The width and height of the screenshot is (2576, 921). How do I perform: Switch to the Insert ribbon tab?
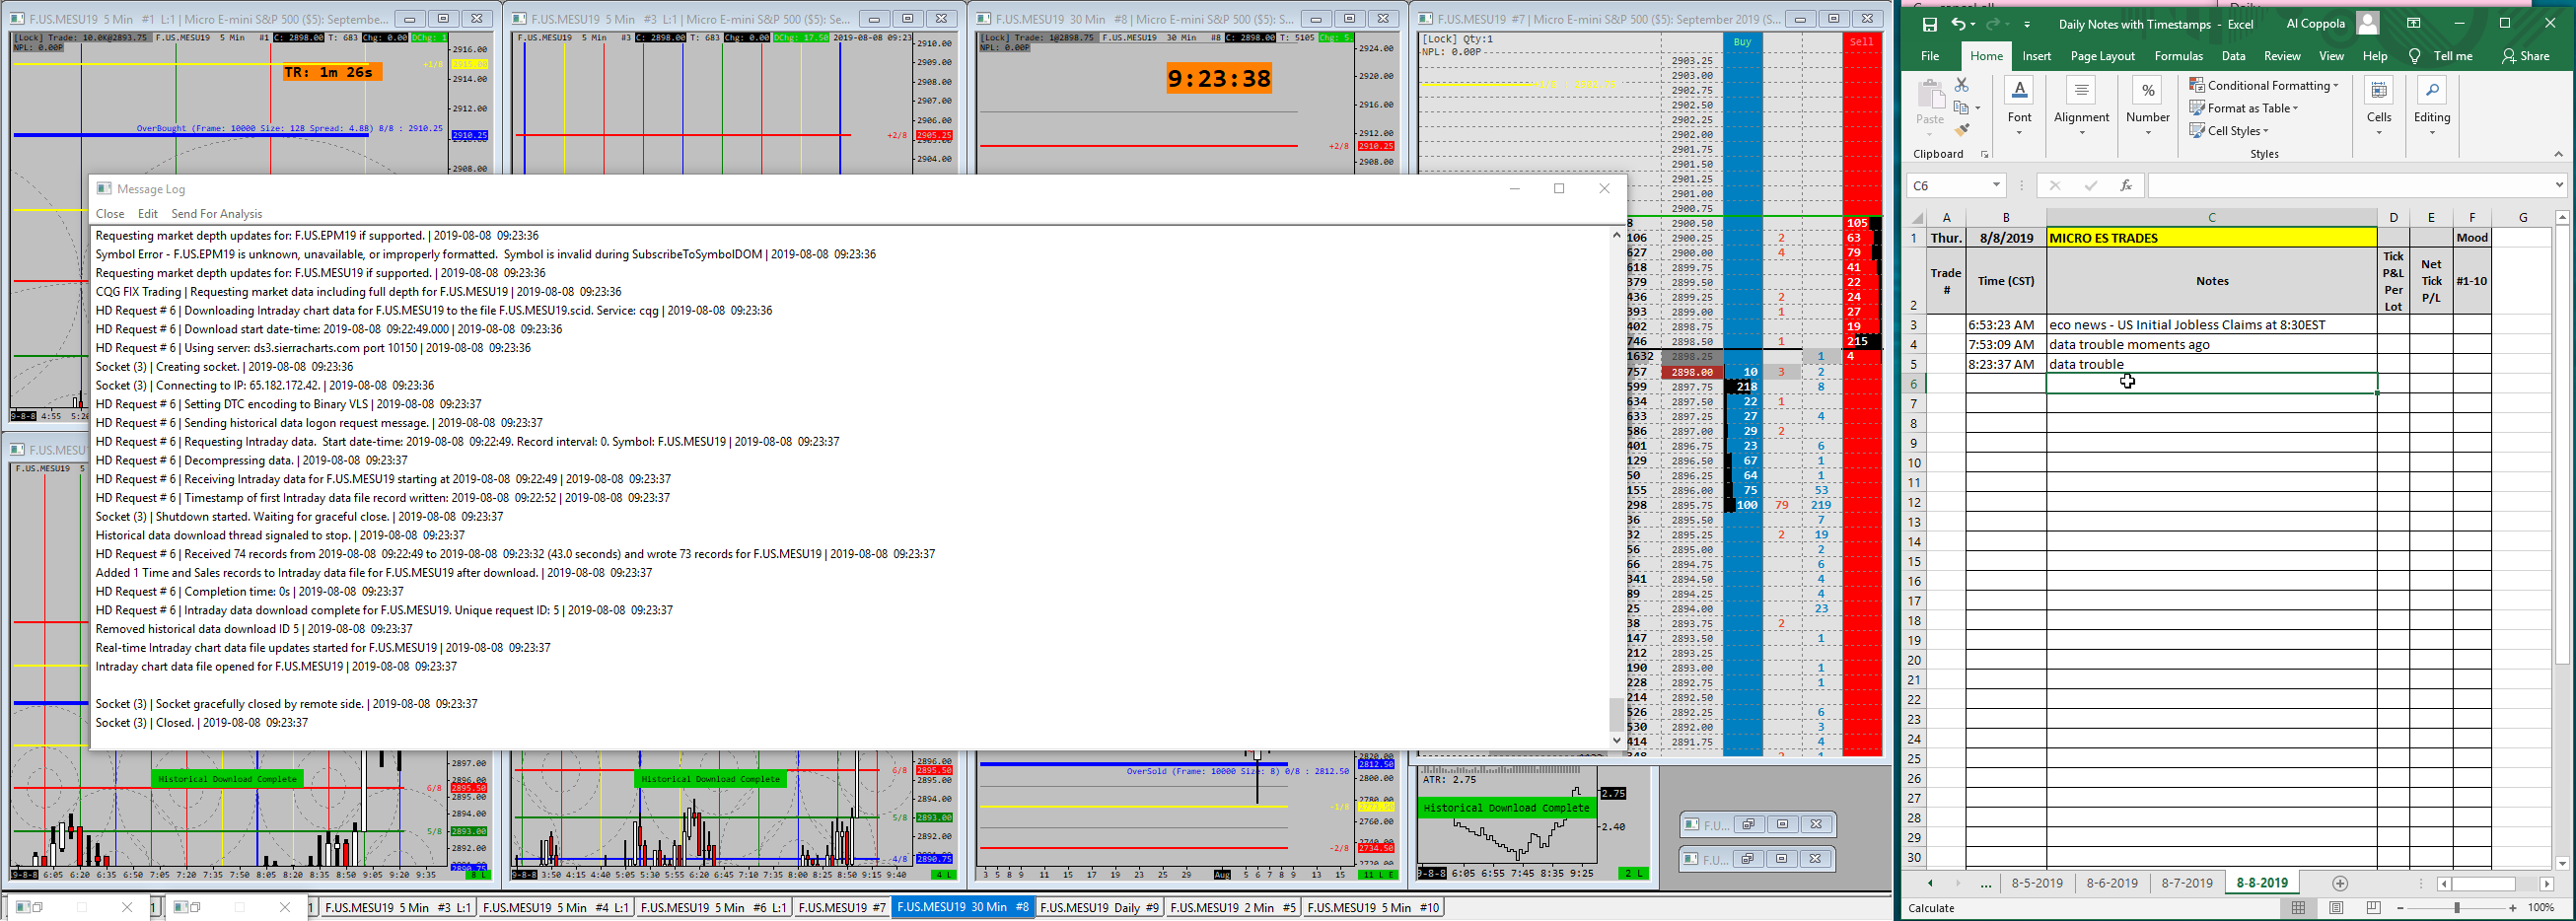point(2036,56)
